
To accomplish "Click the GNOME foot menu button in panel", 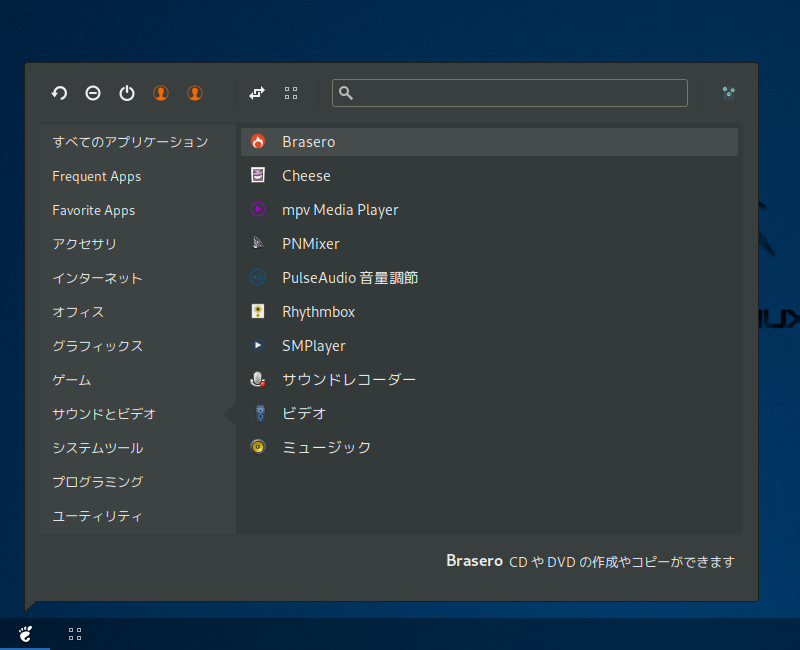I will [25, 634].
